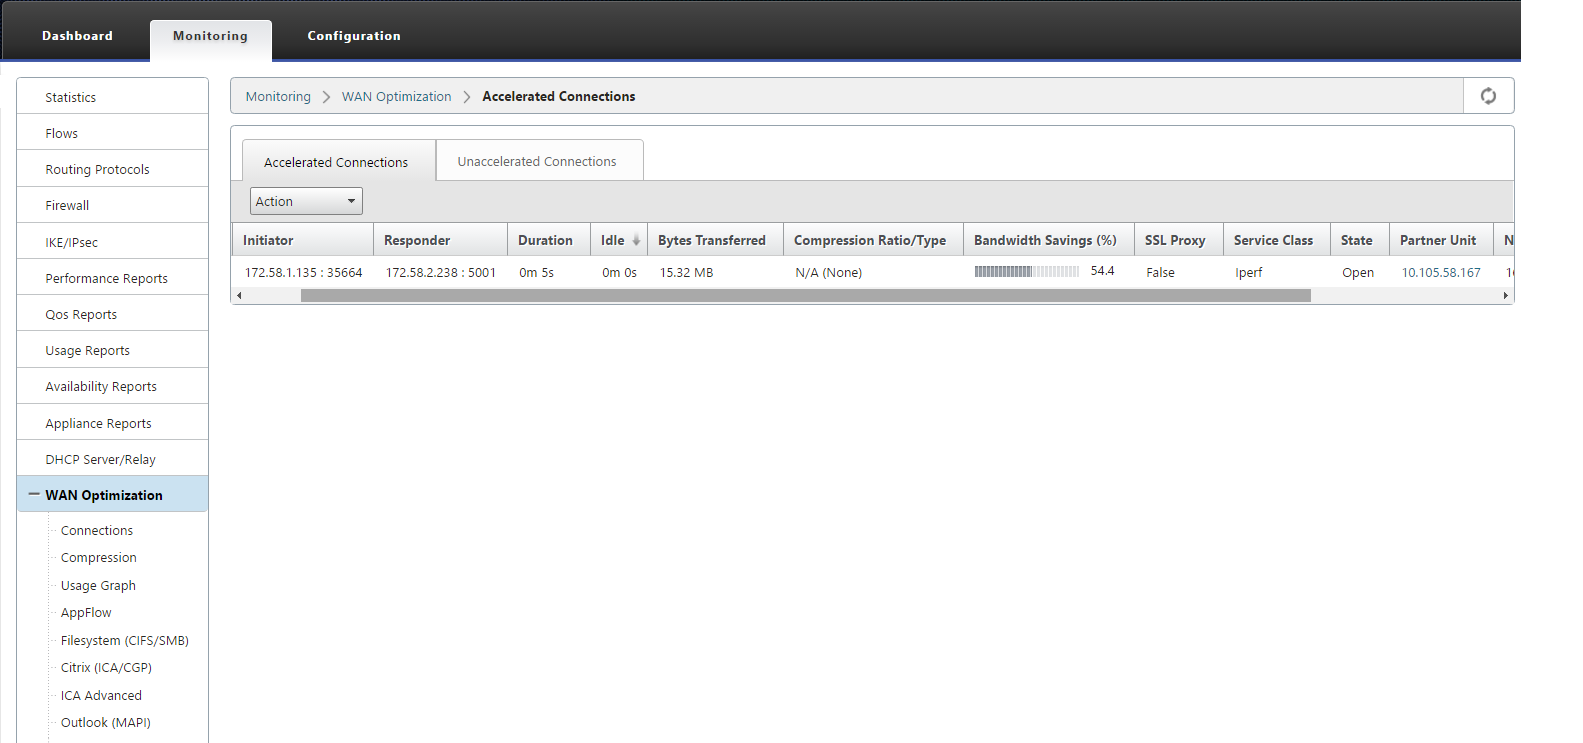Select responder cell 172.58.2.238 : 5001
This screenshot has height=743, width=1583.
click(x=440, y=272)
